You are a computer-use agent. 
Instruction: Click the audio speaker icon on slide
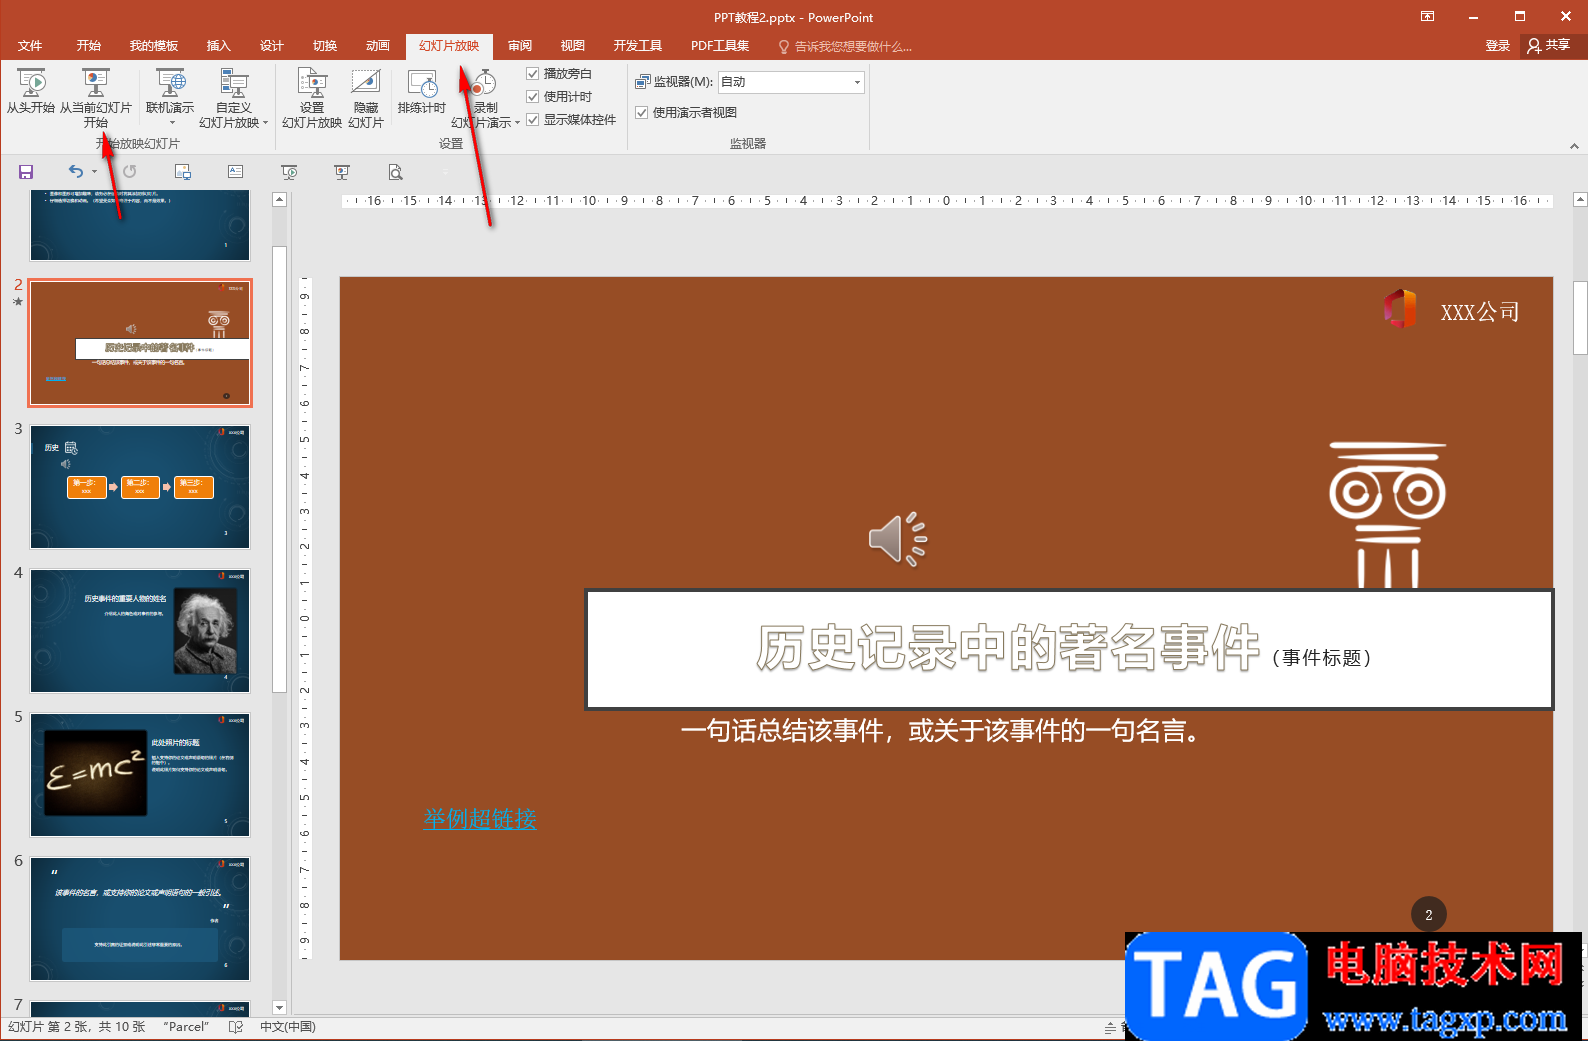pos(898,540)
